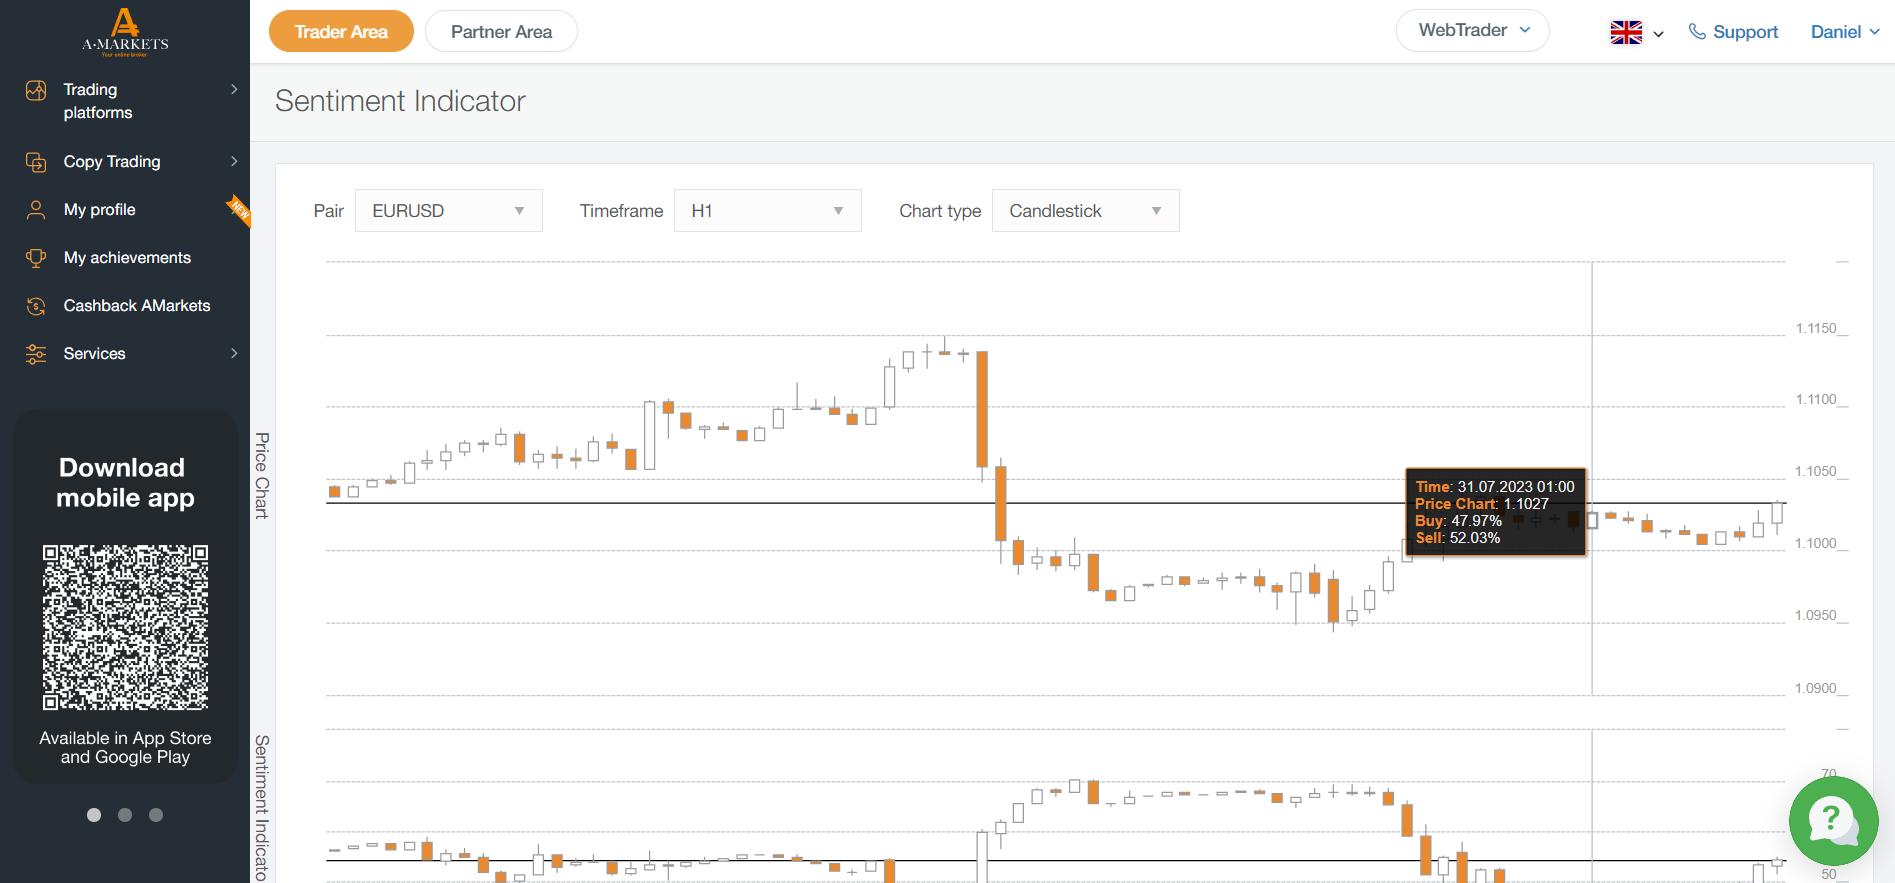Select the first banner carousel dot
This screenshot has width=1895, height=883.
click(x=94, y=815)
